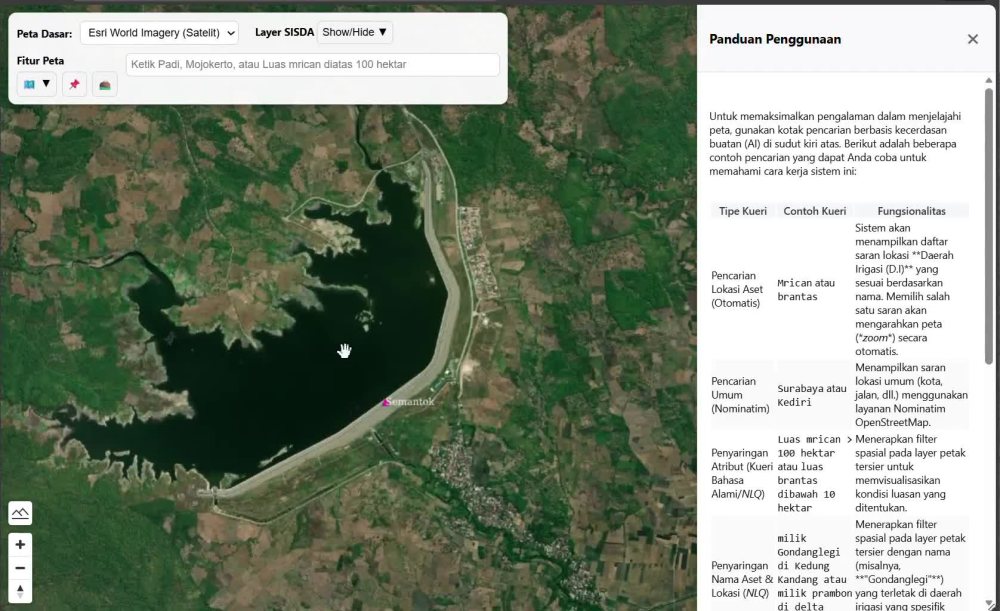Toggle Layer SISDA Show/Hide menu
The image size is (1000, 611).
click(355, 32)
